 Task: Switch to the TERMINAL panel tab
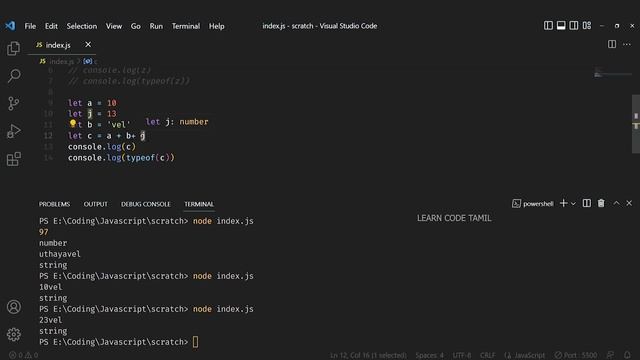(199, 204)
